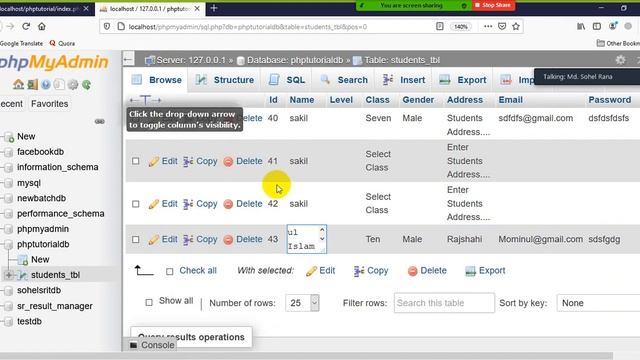This screenshot has width=640, height=360.
Task: Tick checkbox for row 41
Action: click(136, 161)
